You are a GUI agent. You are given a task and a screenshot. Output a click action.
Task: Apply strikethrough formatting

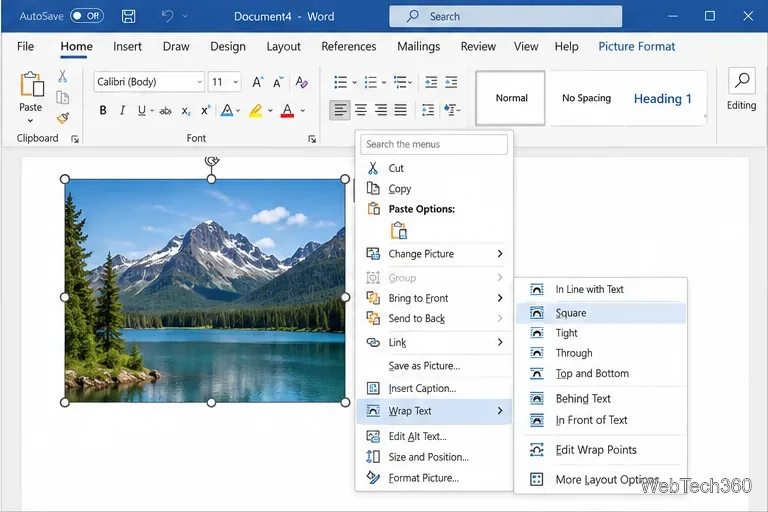click(166, 111)
